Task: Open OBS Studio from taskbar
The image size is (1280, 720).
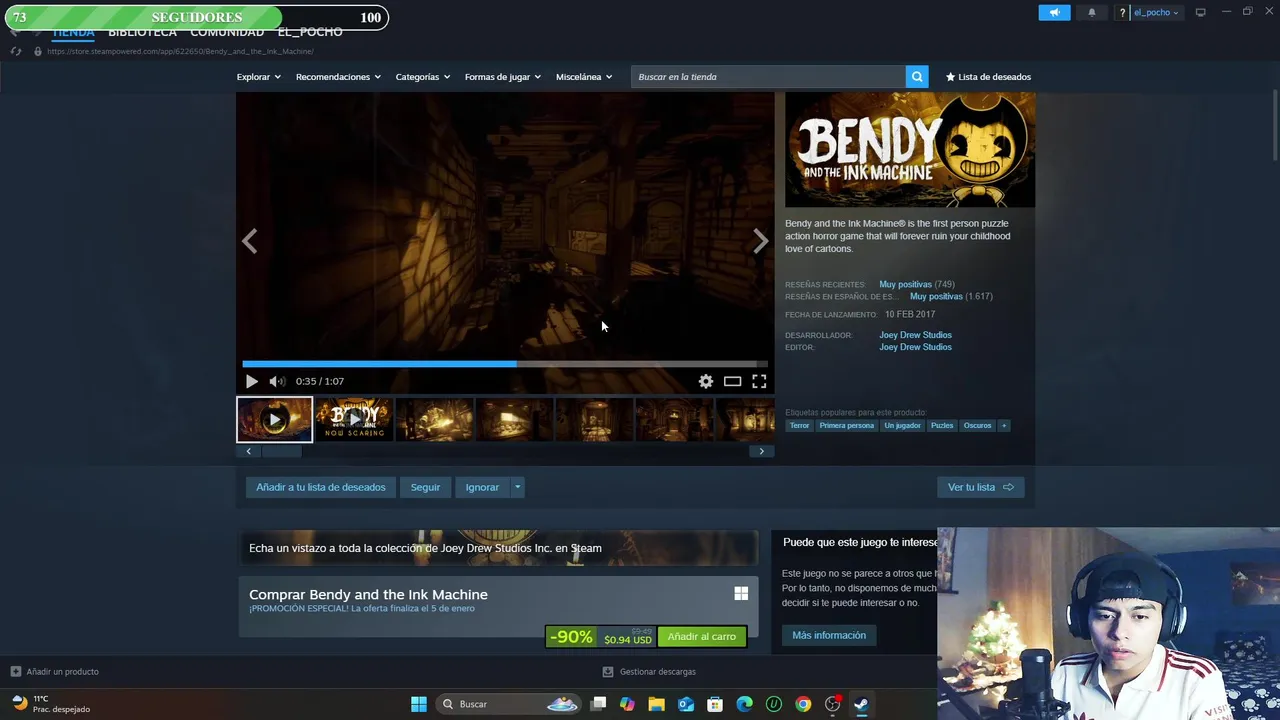Action: [x=832, y=704]
